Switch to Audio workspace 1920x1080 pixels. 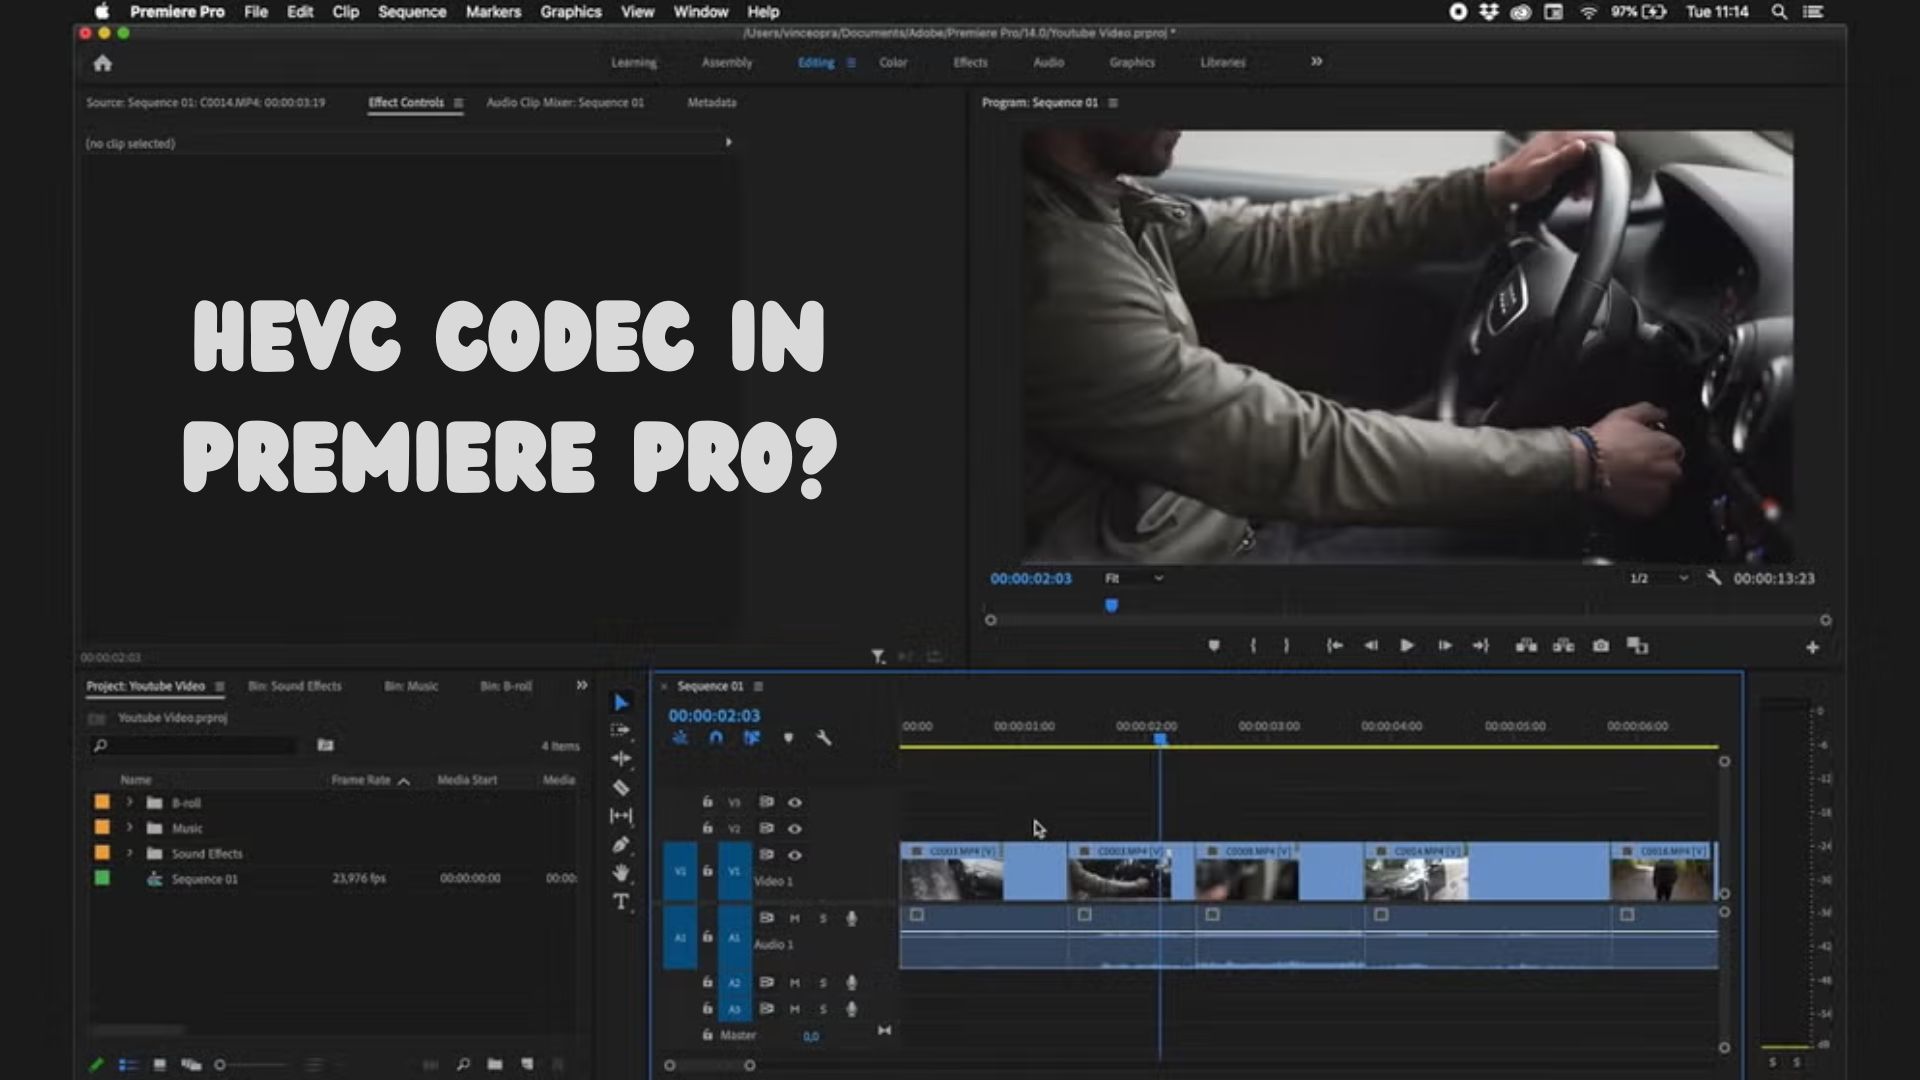coord(1048,62)
